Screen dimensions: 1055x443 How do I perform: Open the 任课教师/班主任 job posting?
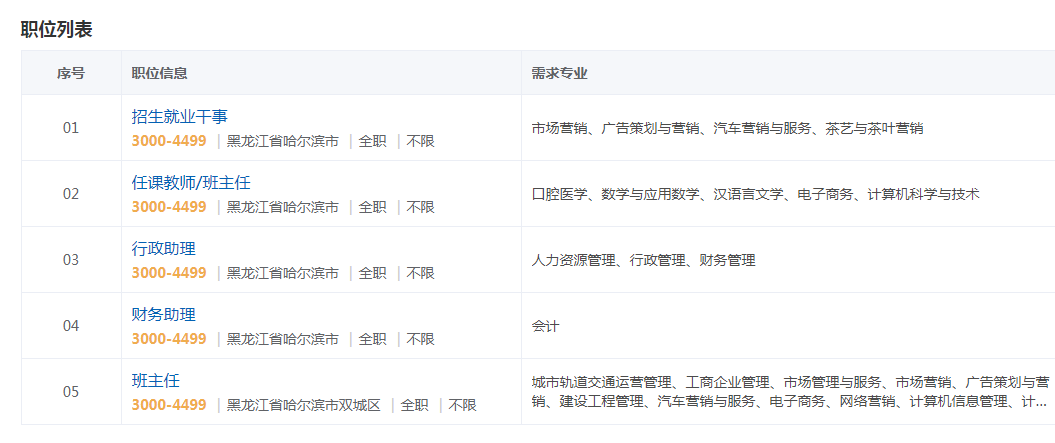190,183
